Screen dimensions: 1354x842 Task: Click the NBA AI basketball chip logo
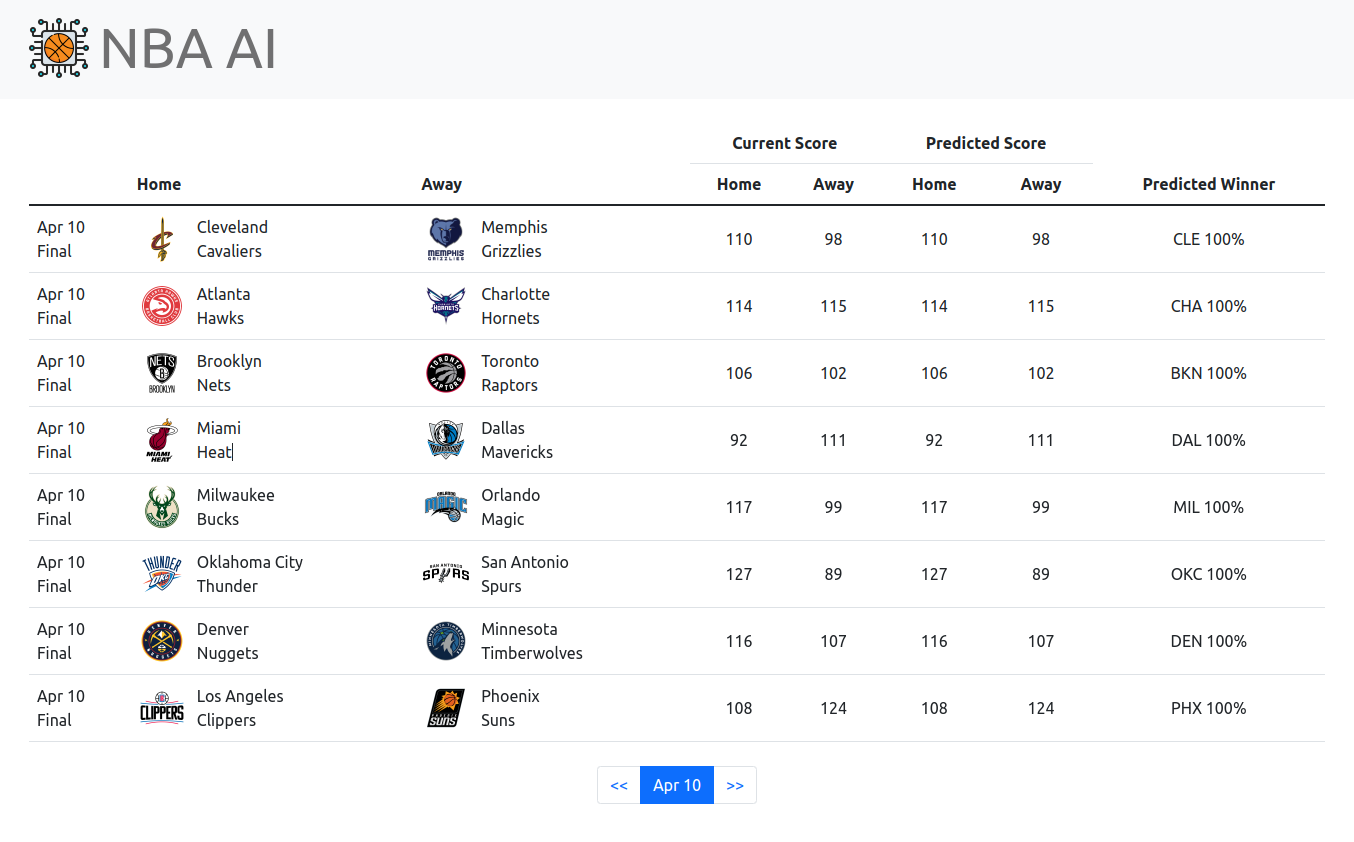coord(59,48)
